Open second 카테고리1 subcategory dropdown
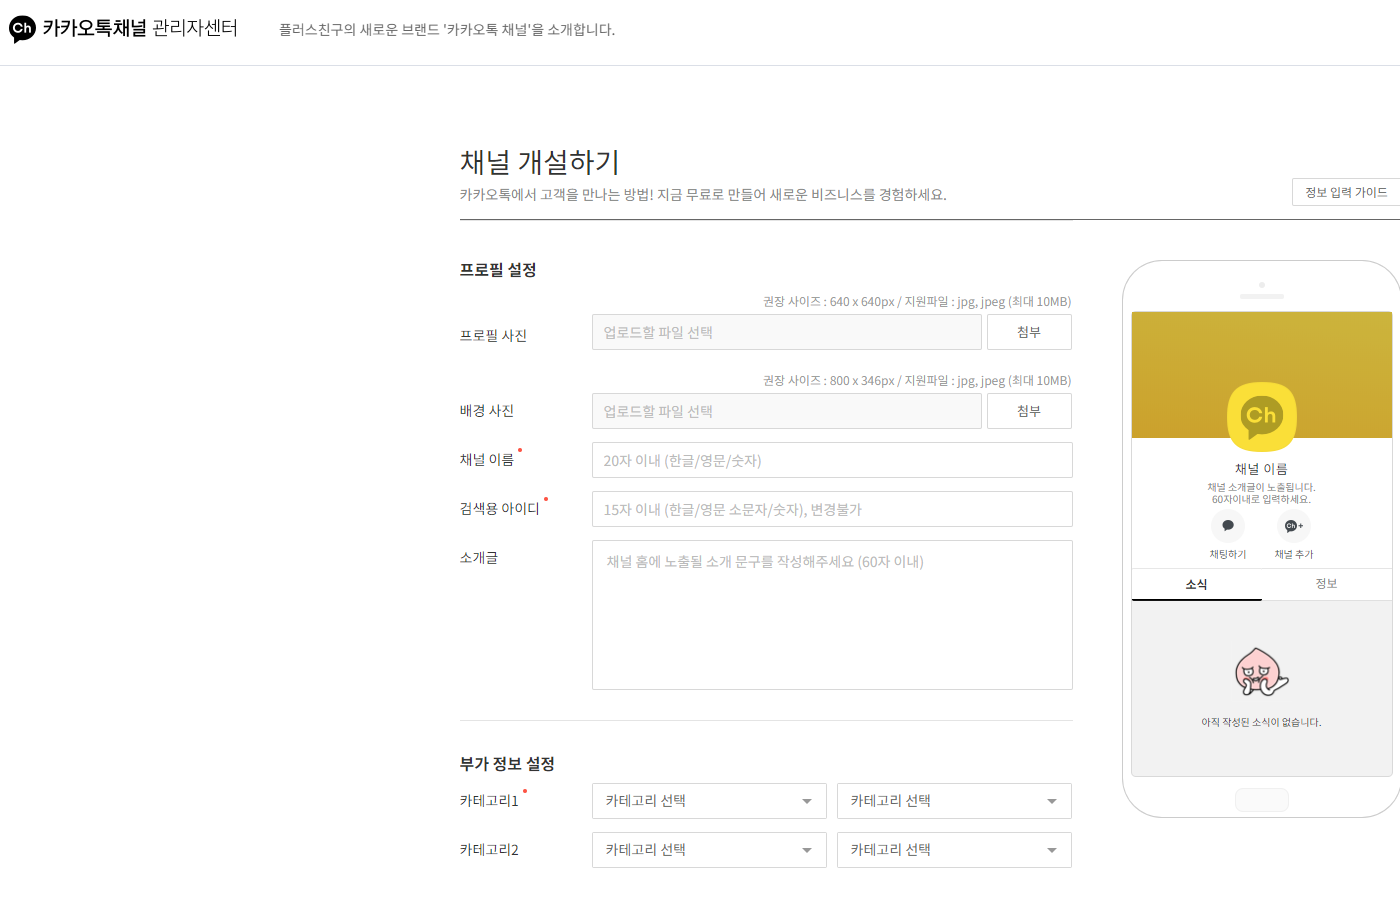1400x897 pixels. (954, 801)
